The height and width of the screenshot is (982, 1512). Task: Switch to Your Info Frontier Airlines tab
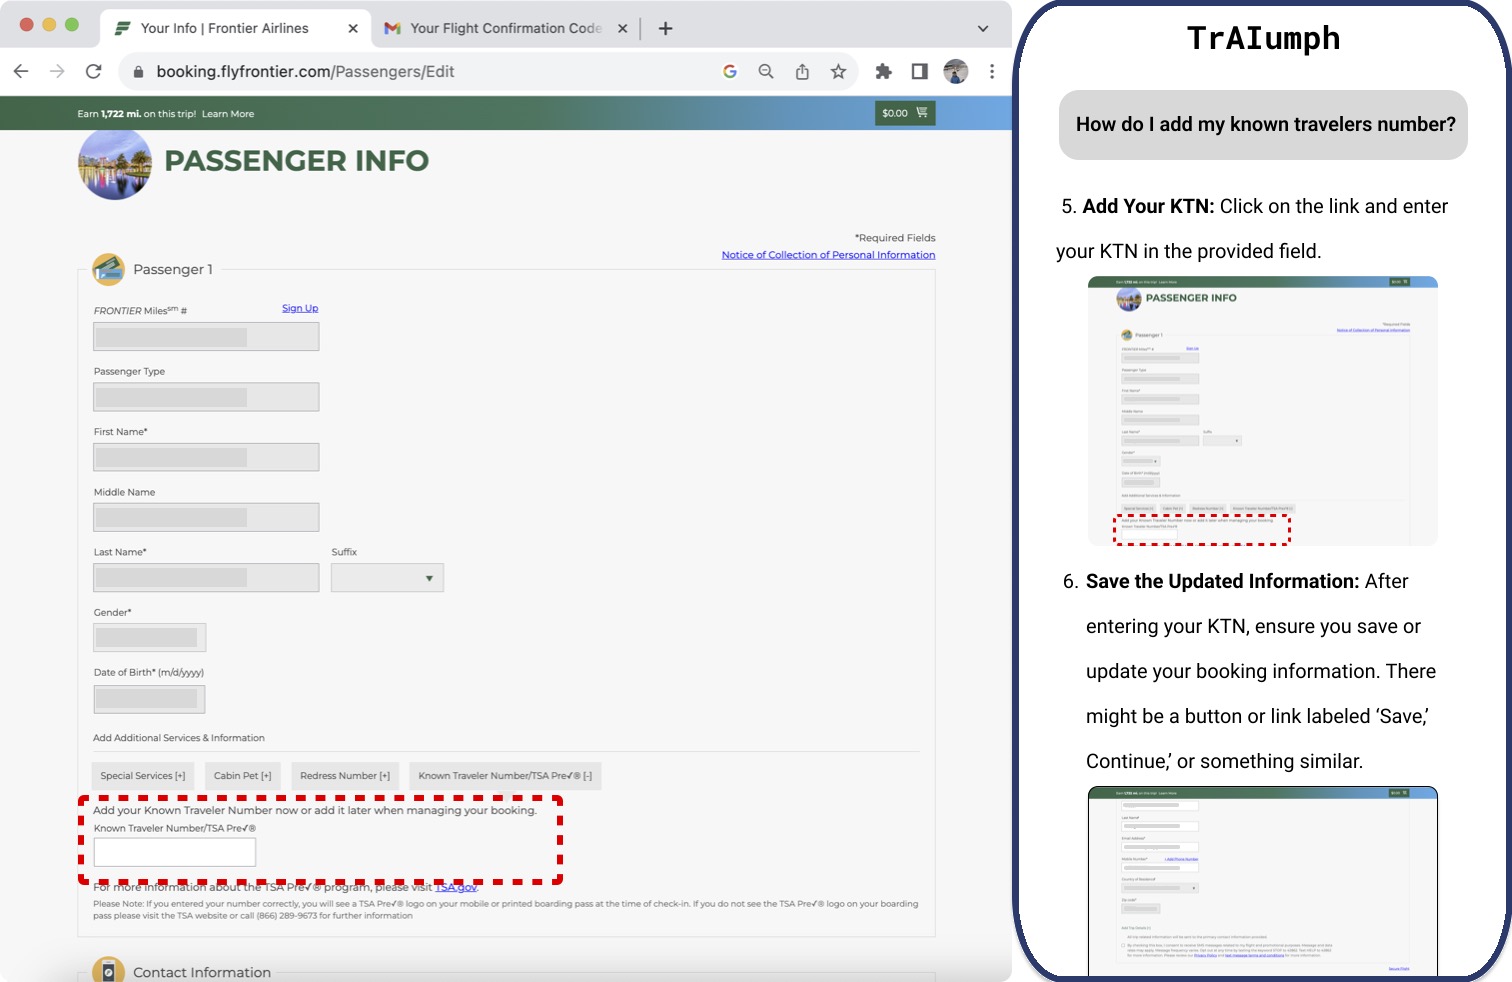236,28
